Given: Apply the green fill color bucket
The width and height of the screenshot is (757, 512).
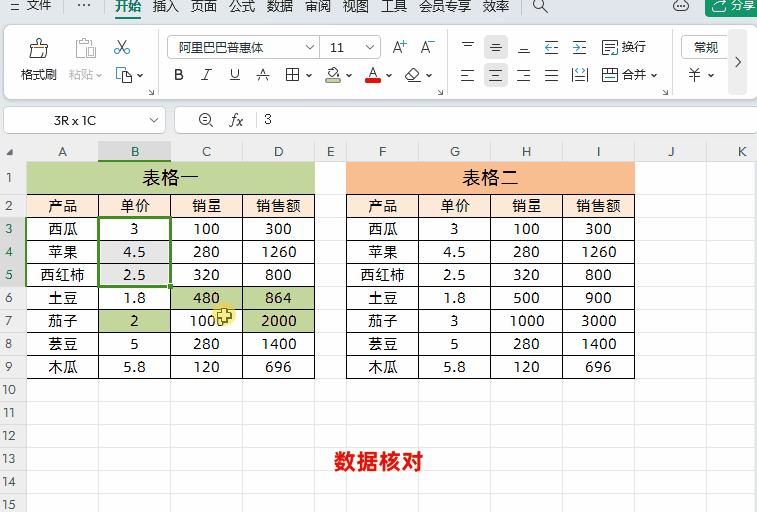Looking at the screenshot, I should (x=333, y=75).
